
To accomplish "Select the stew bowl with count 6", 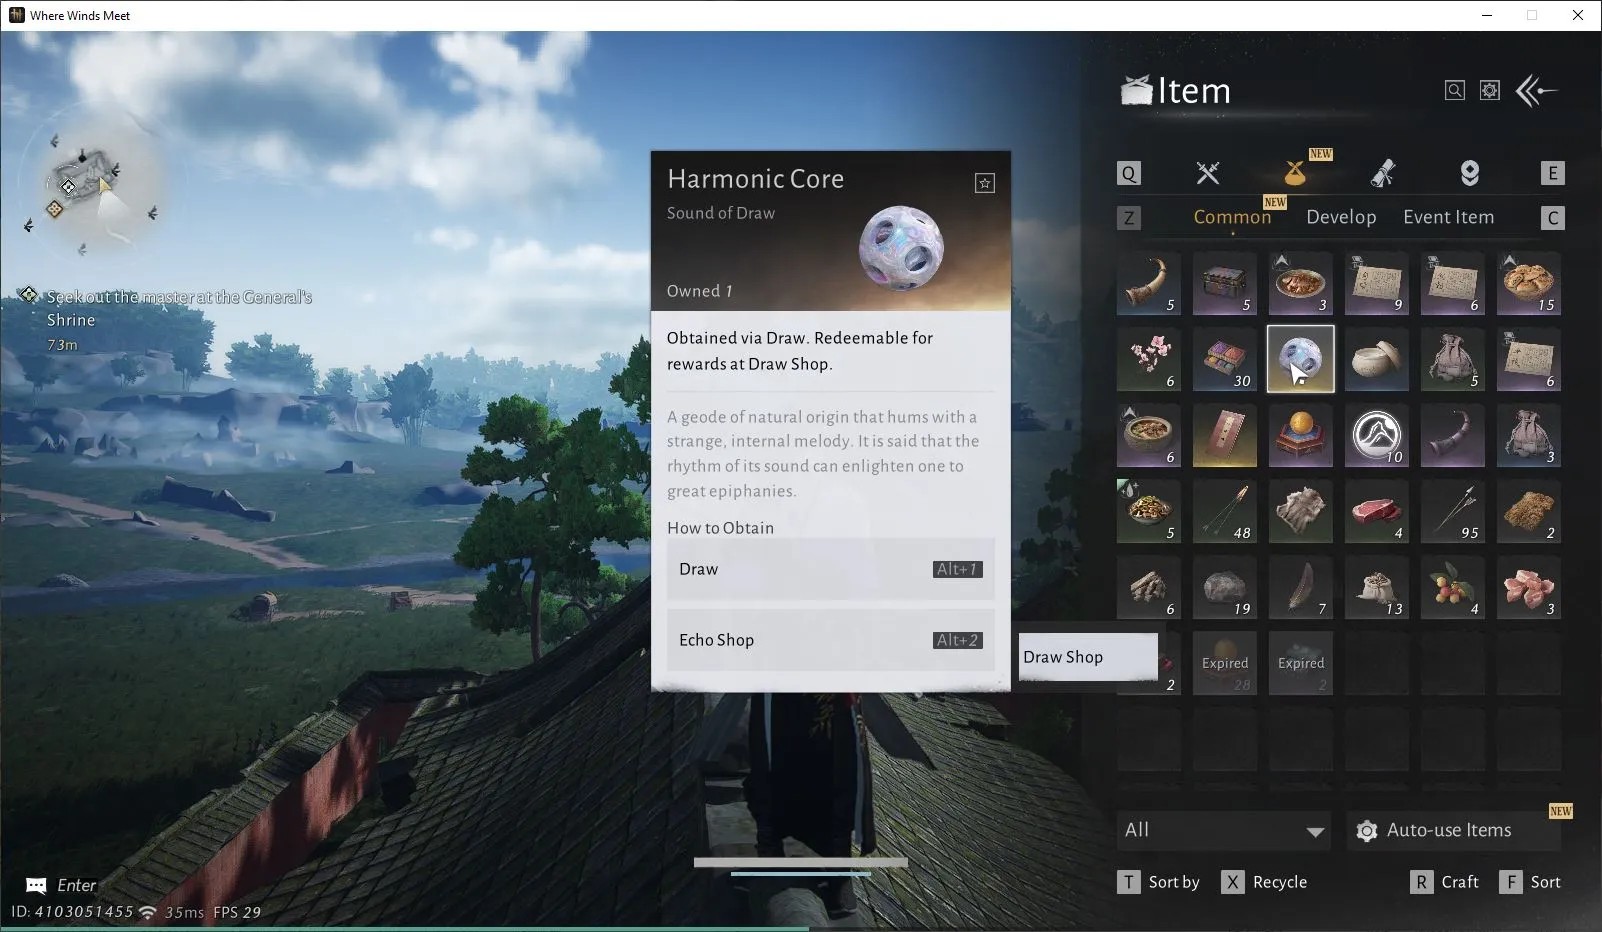I will (1149, 435).
